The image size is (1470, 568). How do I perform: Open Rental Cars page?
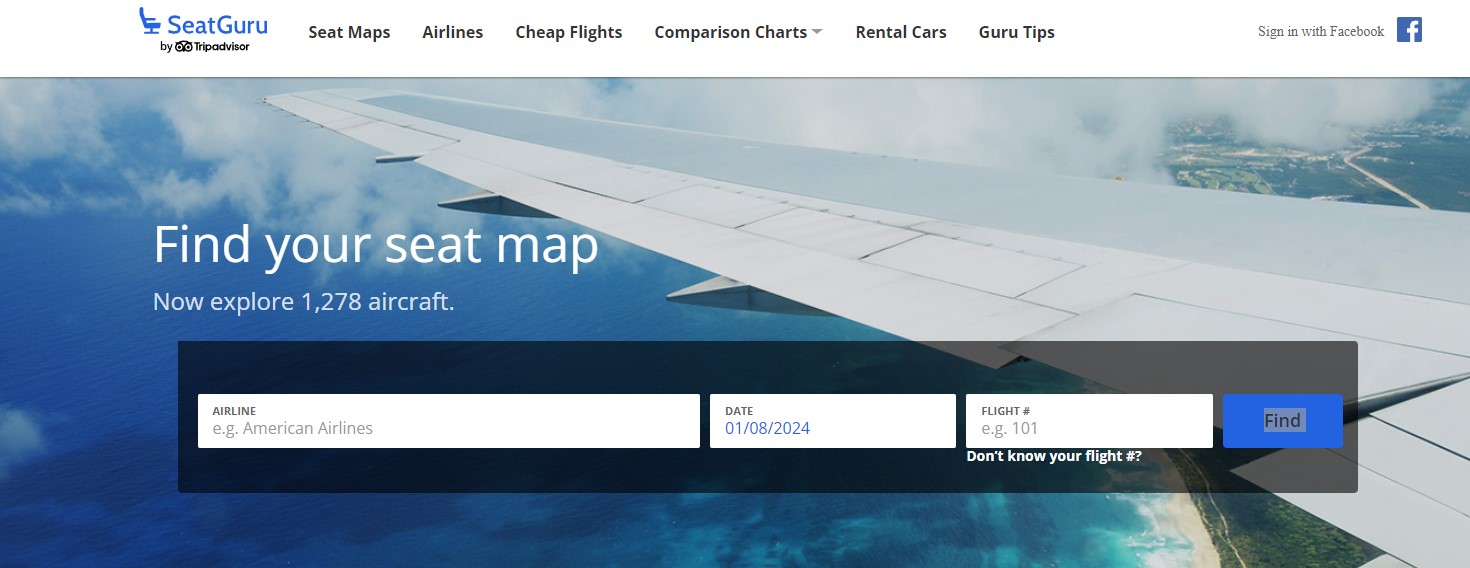(900, 32)
